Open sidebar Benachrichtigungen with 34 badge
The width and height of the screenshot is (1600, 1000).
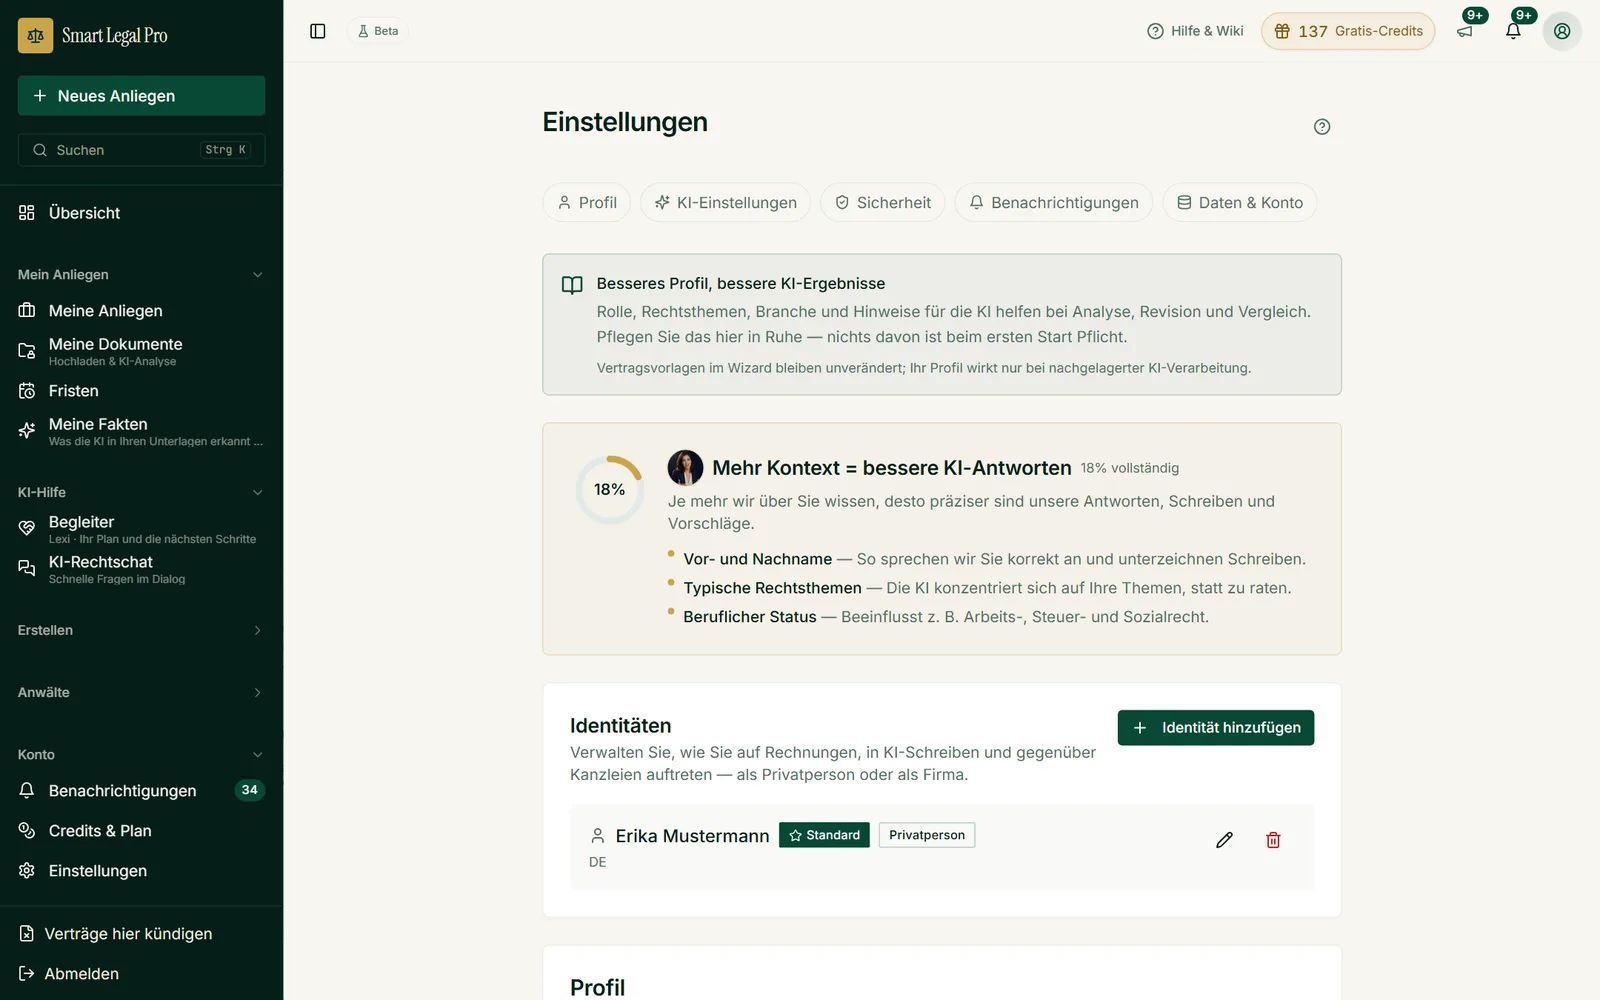141,791
